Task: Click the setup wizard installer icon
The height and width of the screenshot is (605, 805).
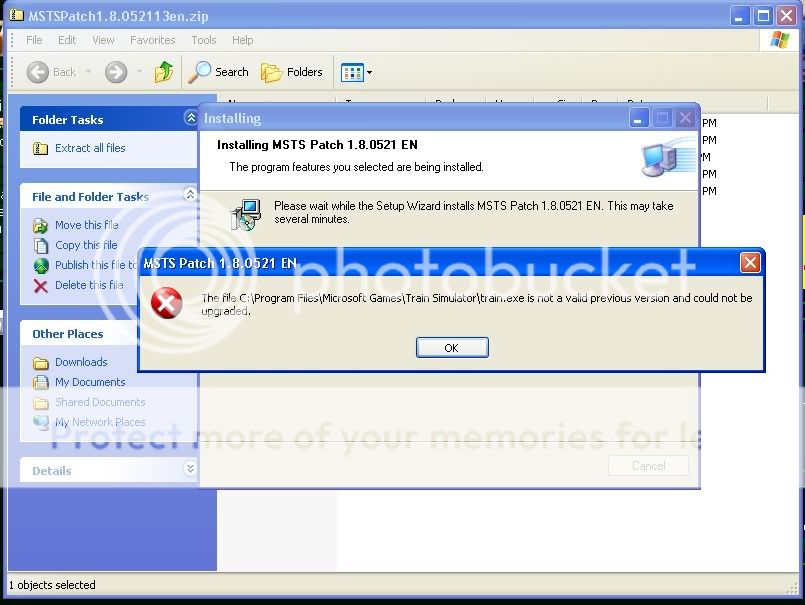Action: pos(246,214)
